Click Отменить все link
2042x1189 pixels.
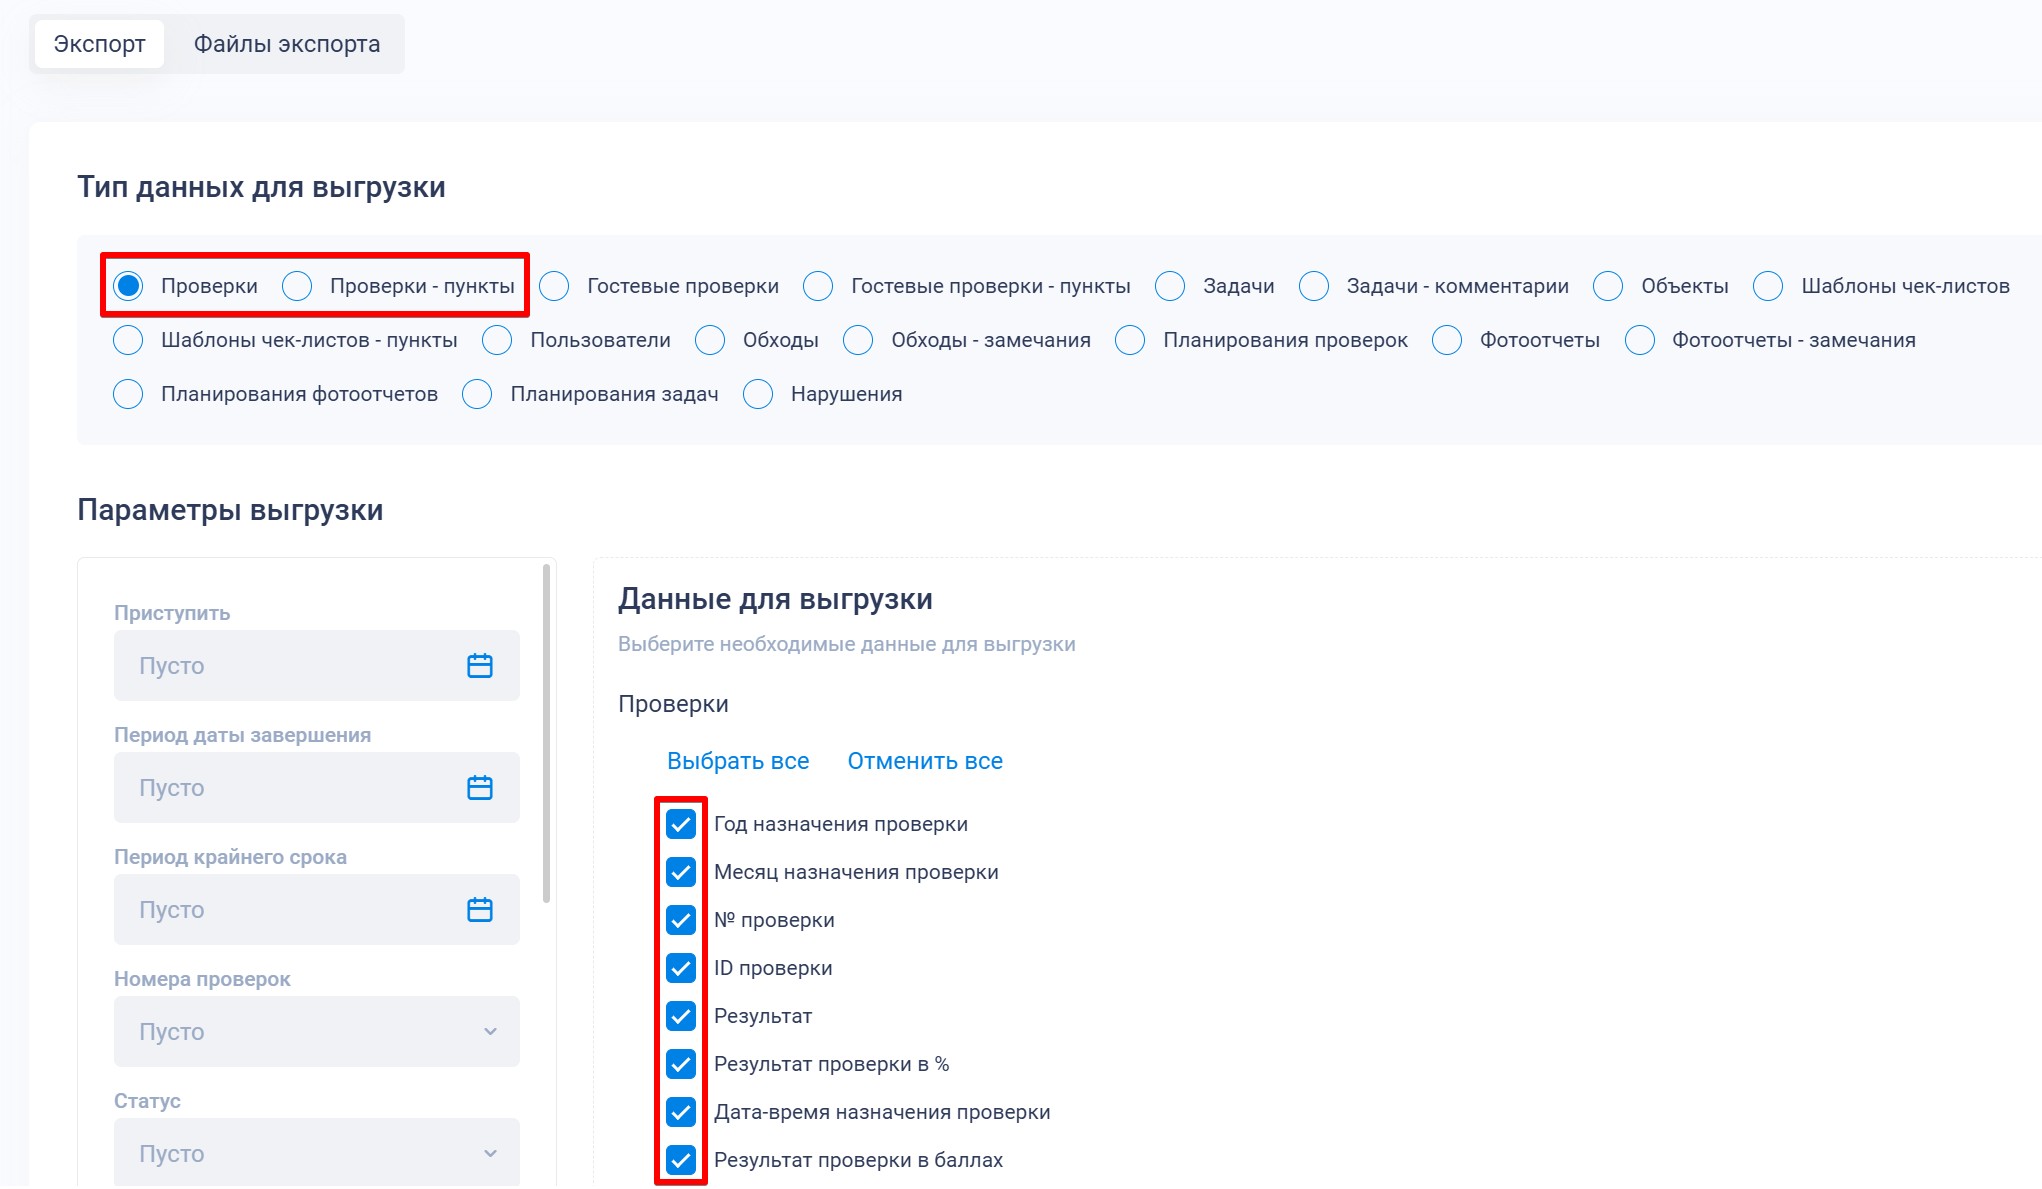pos(925,761)
